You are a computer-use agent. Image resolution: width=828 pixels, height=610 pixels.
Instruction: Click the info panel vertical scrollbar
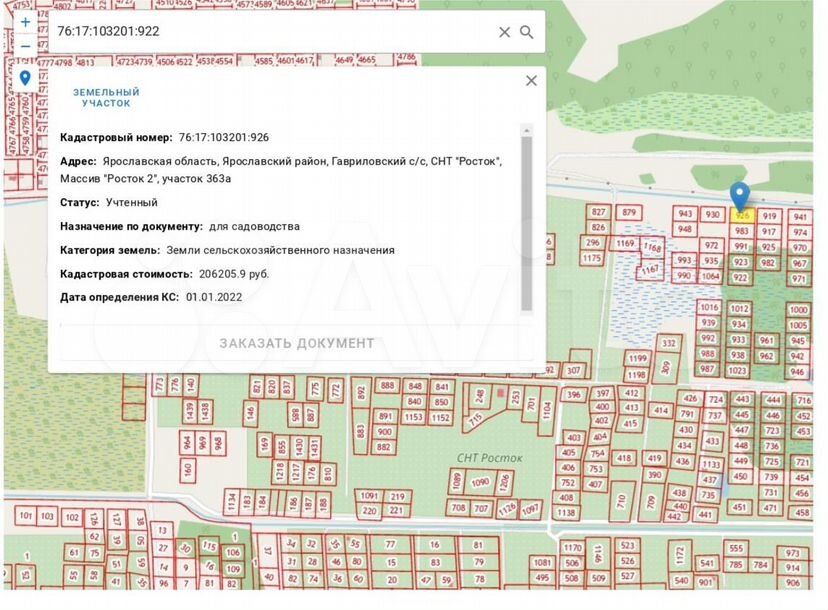tap(528, 220)
